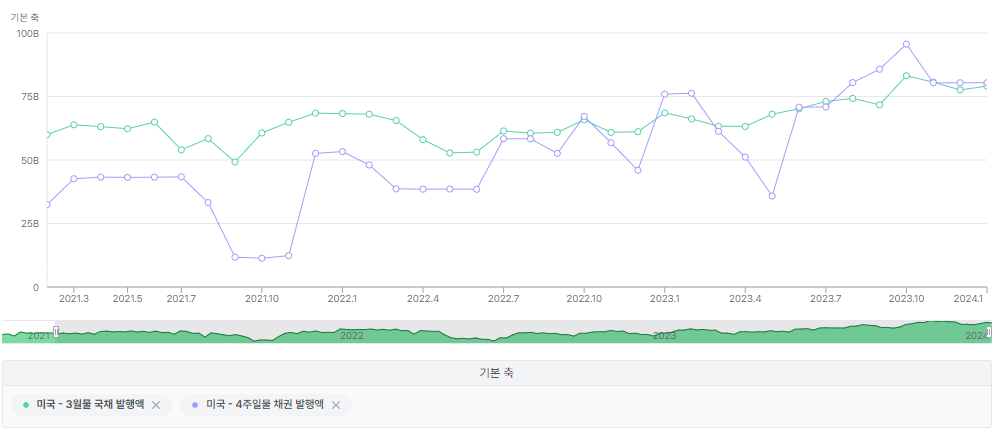Remove the 미국 - 3월물 국채 발행액 series
The height and width of the screenshot is (432, 998).
[x=156, y=405]
